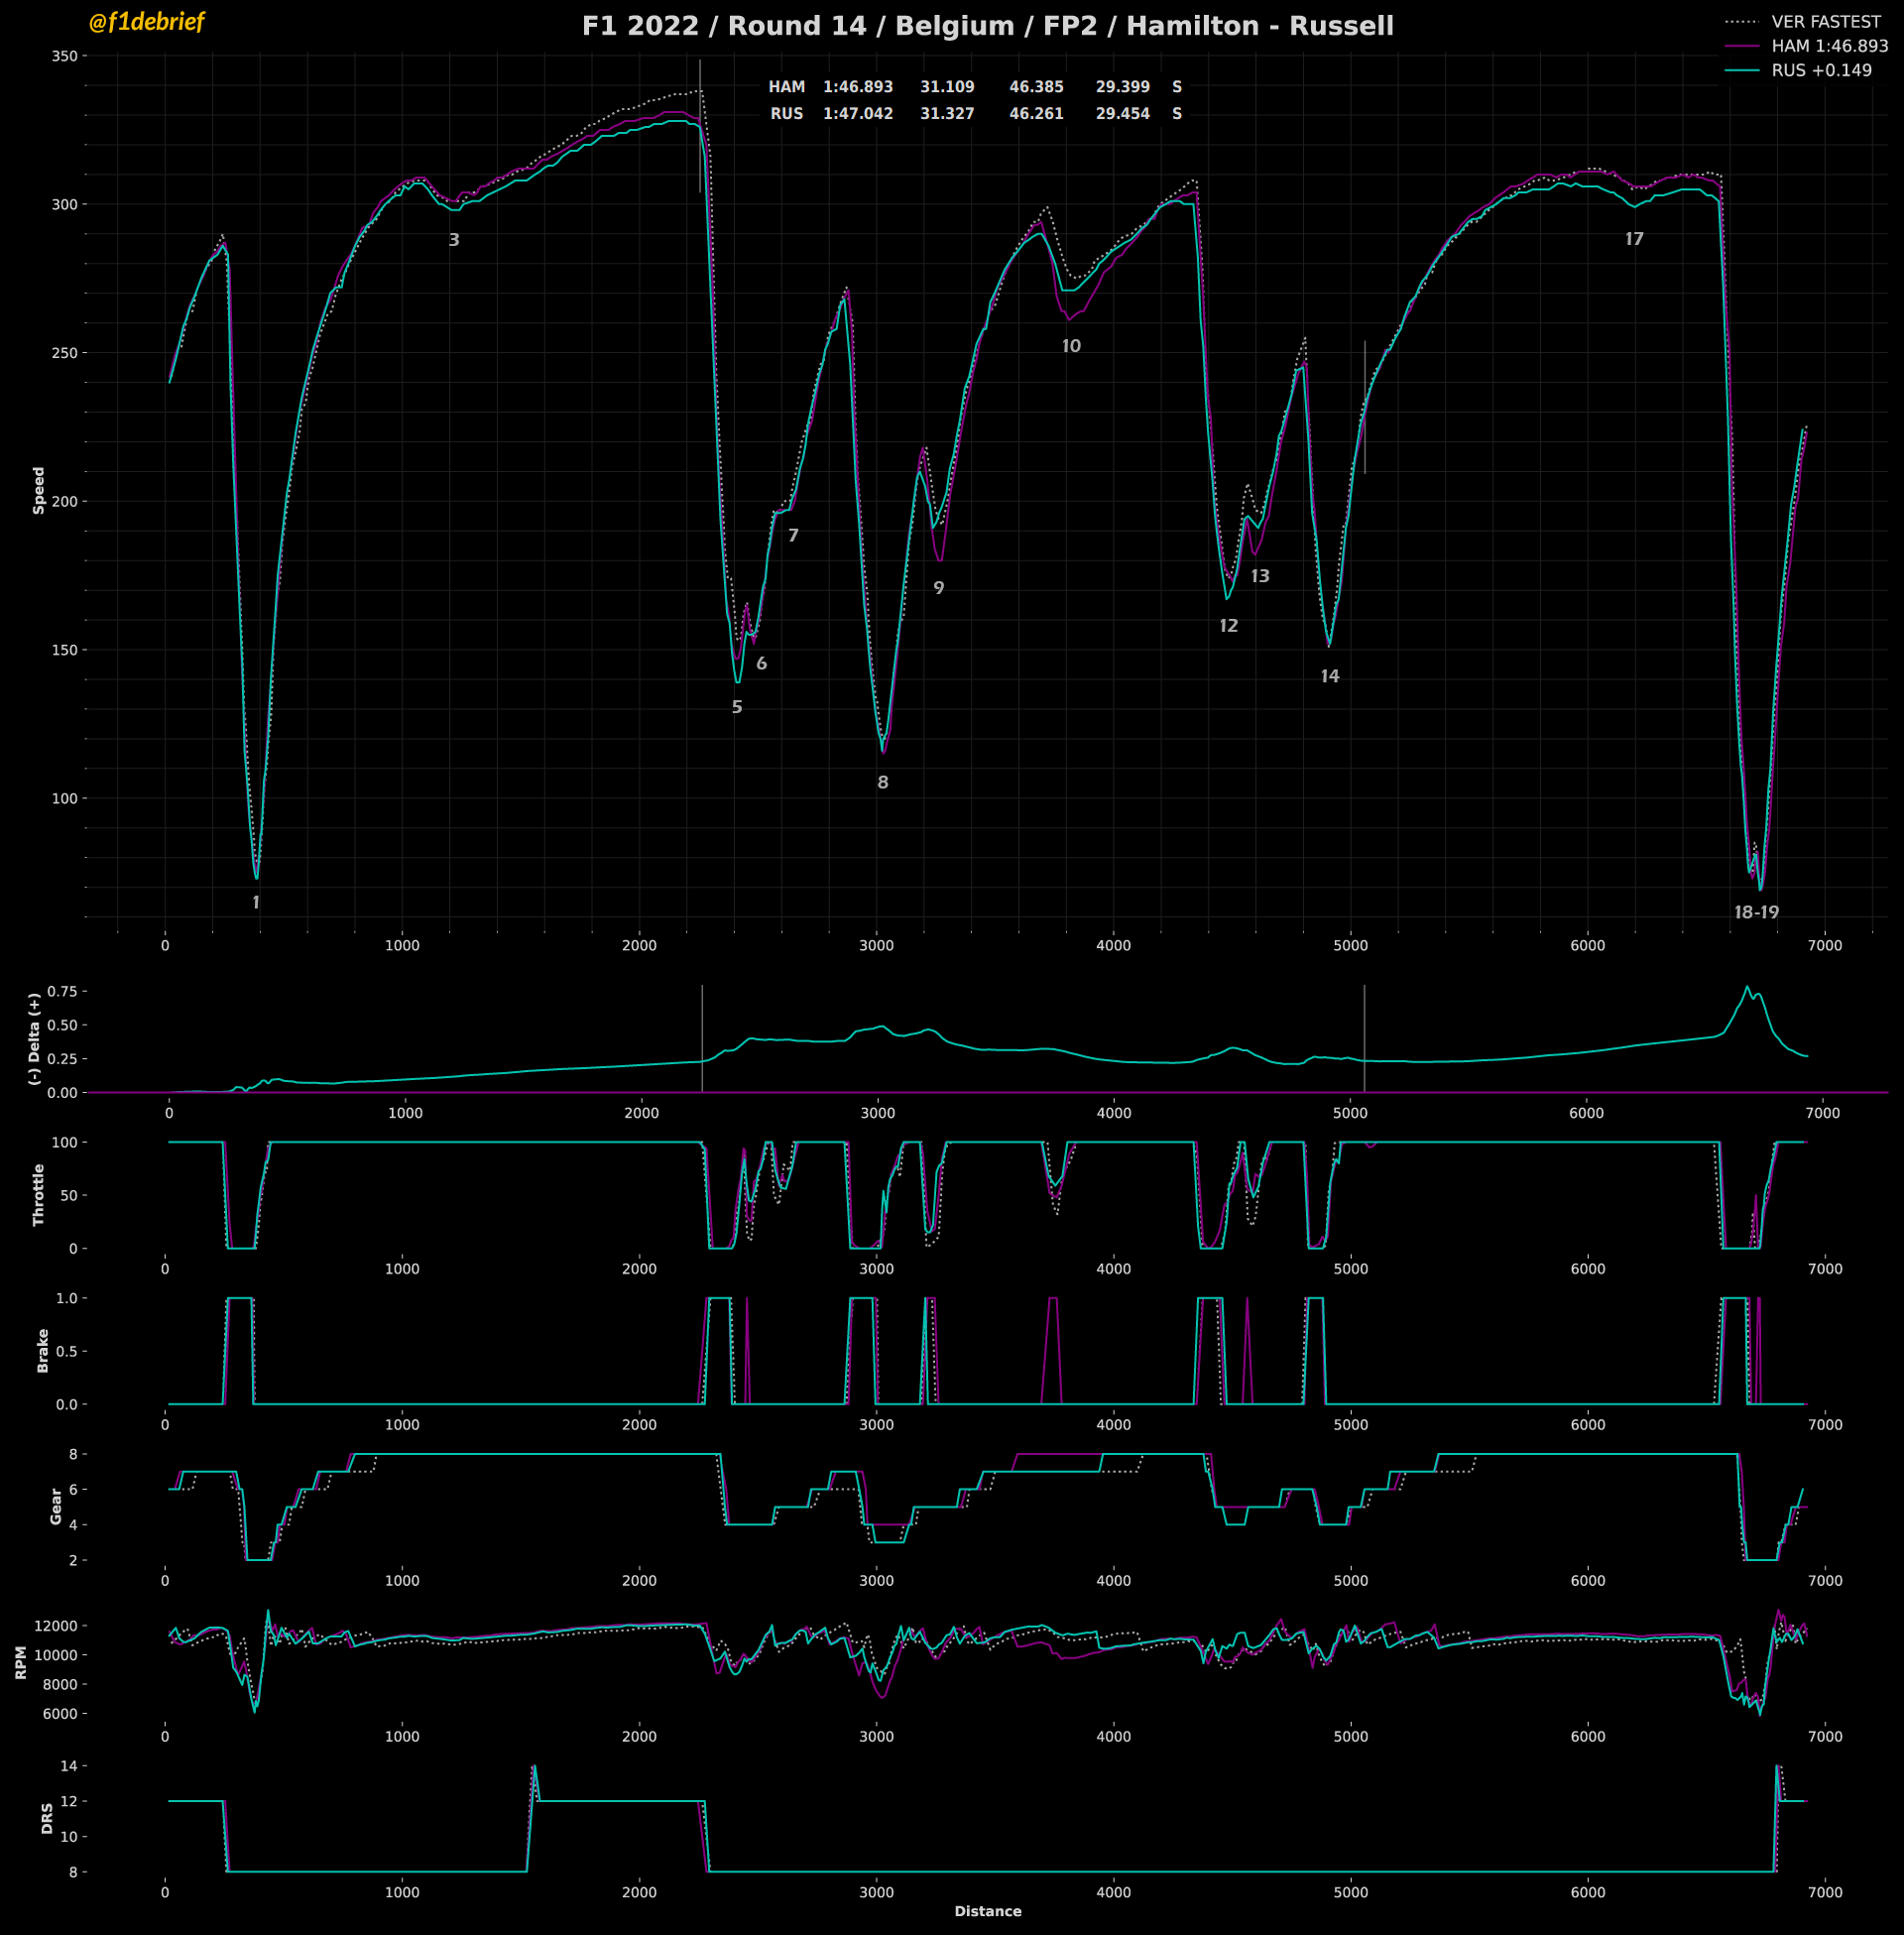Click HAM lap time 1:46.893 in table

858,87
